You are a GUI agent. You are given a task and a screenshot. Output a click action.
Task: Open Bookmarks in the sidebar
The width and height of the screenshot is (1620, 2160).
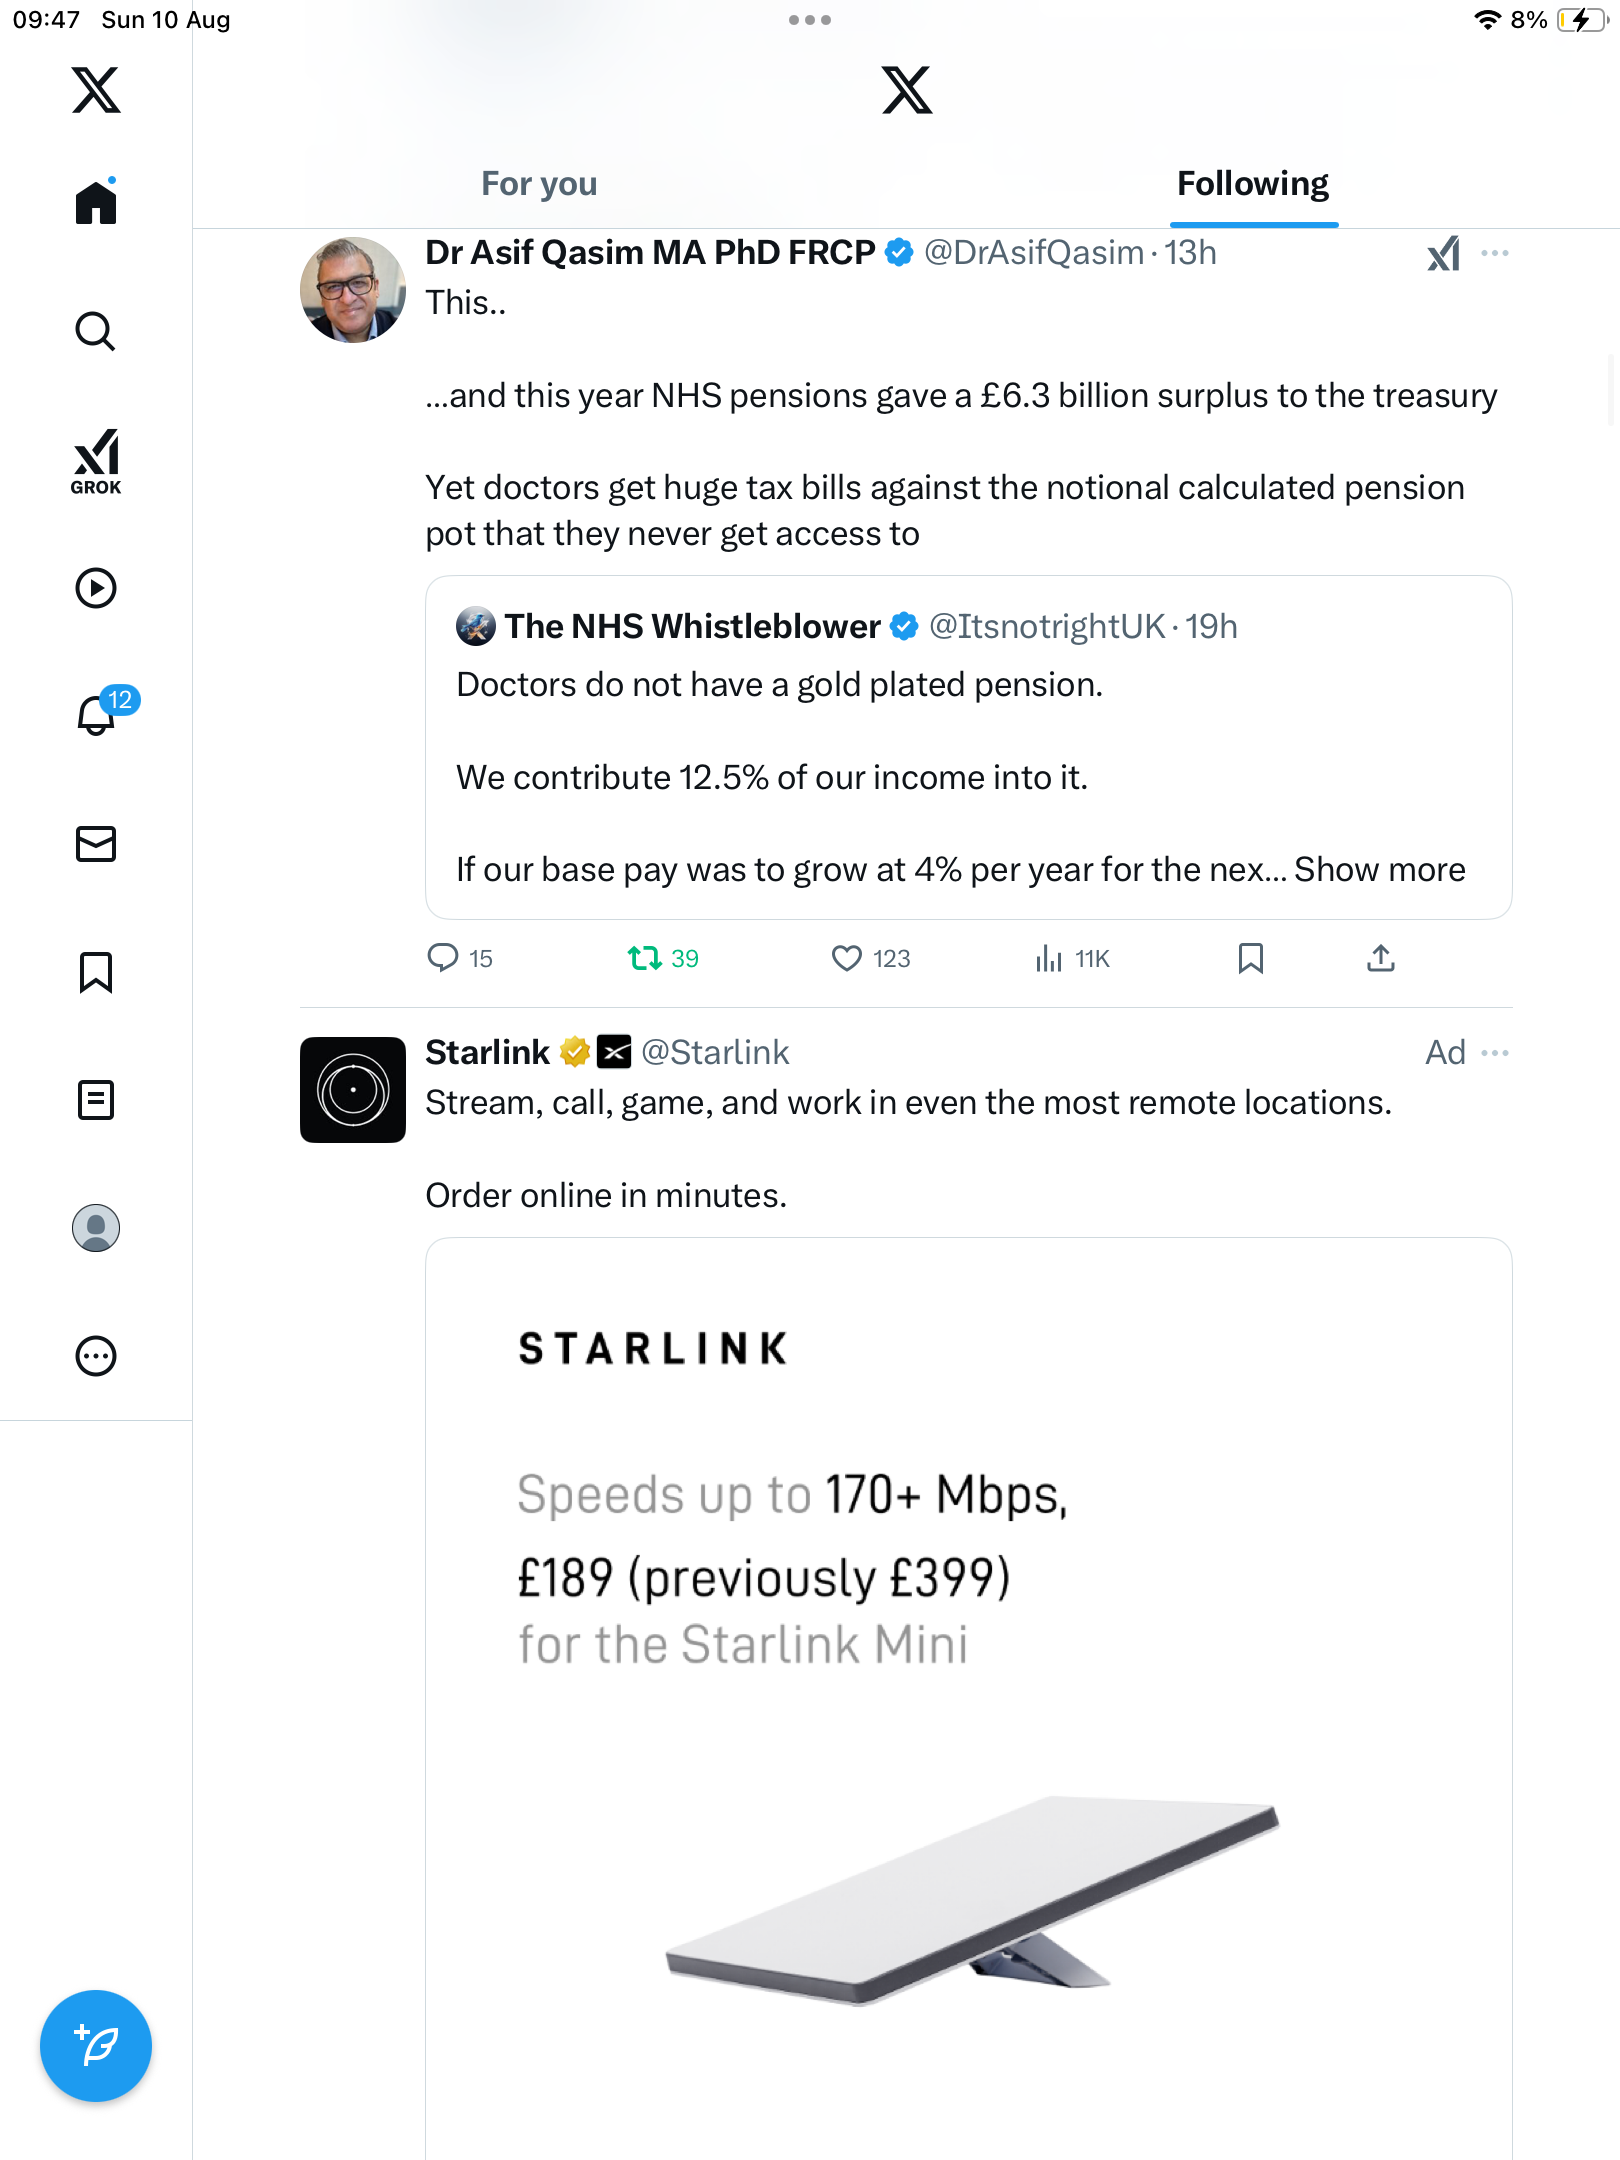[96, 972]
